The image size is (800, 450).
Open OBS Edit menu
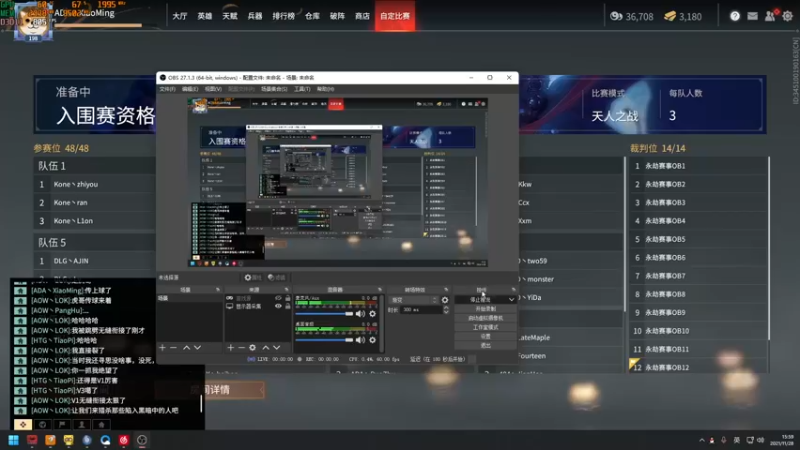(190, 89)
